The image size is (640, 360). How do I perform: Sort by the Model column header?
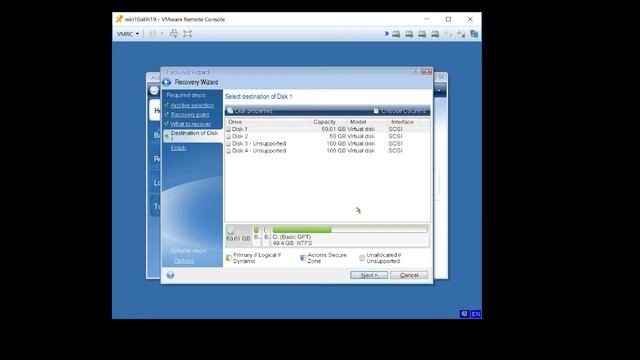point(367,122)
